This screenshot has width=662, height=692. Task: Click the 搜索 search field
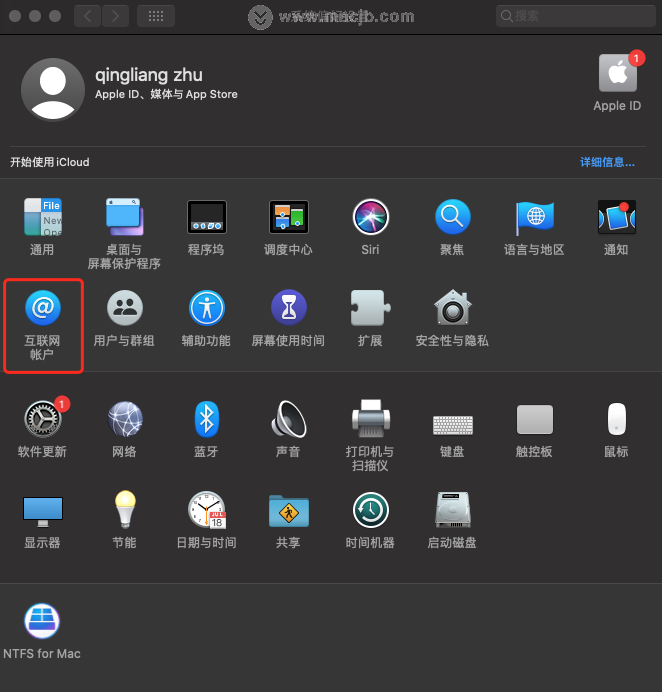point(575,16)
